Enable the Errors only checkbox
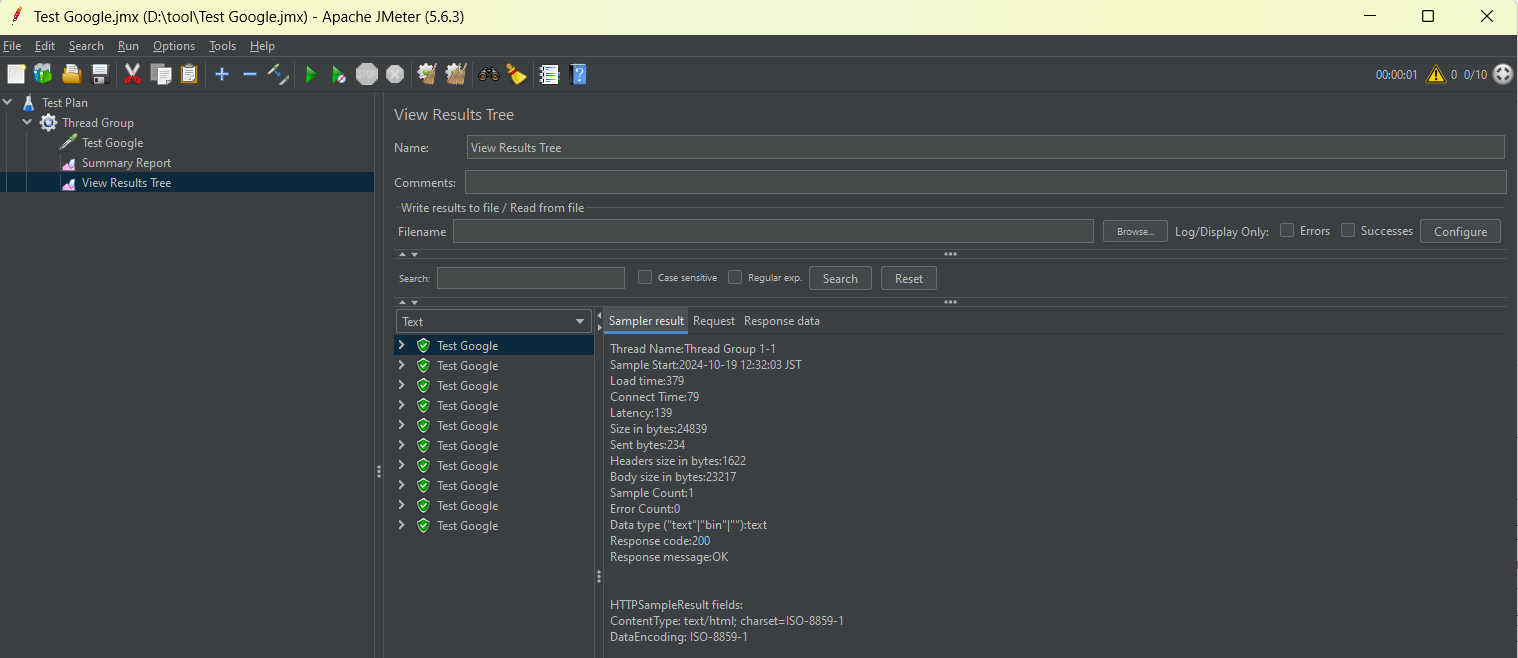The height and width of the screenshot is (658, 1518). pyautogui.click(x=1287, y=231)
